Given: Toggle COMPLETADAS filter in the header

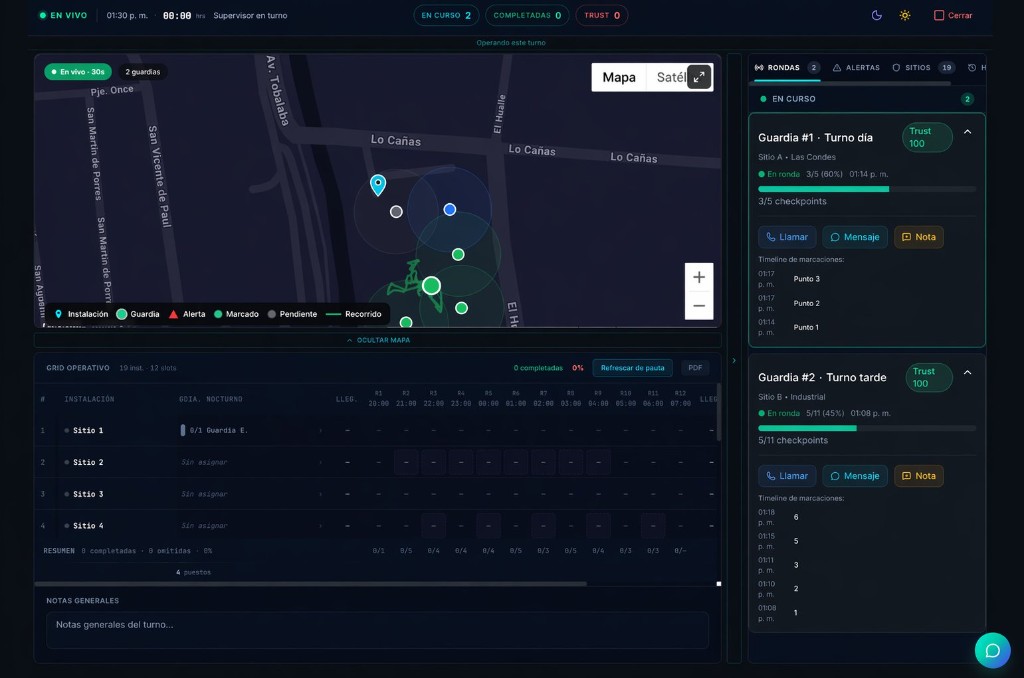Looking at the screenshot, I should pyautogui.click(x=527, y=15).
